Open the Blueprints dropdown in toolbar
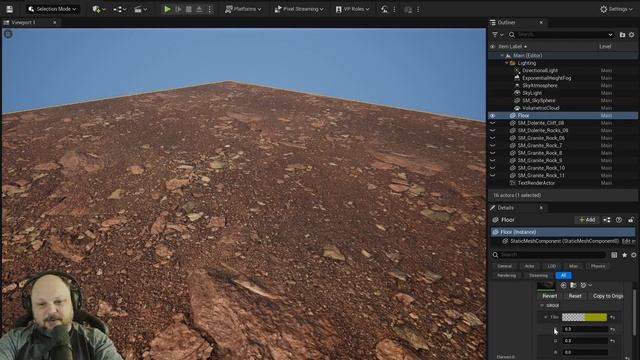The image size is (640, 360). point(119,9)
